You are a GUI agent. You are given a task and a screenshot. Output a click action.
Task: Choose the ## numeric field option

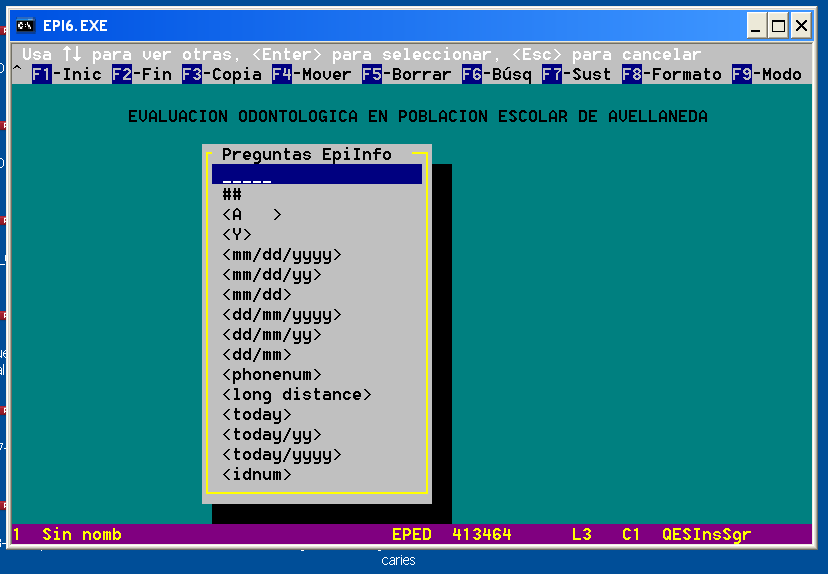[232, 194]
